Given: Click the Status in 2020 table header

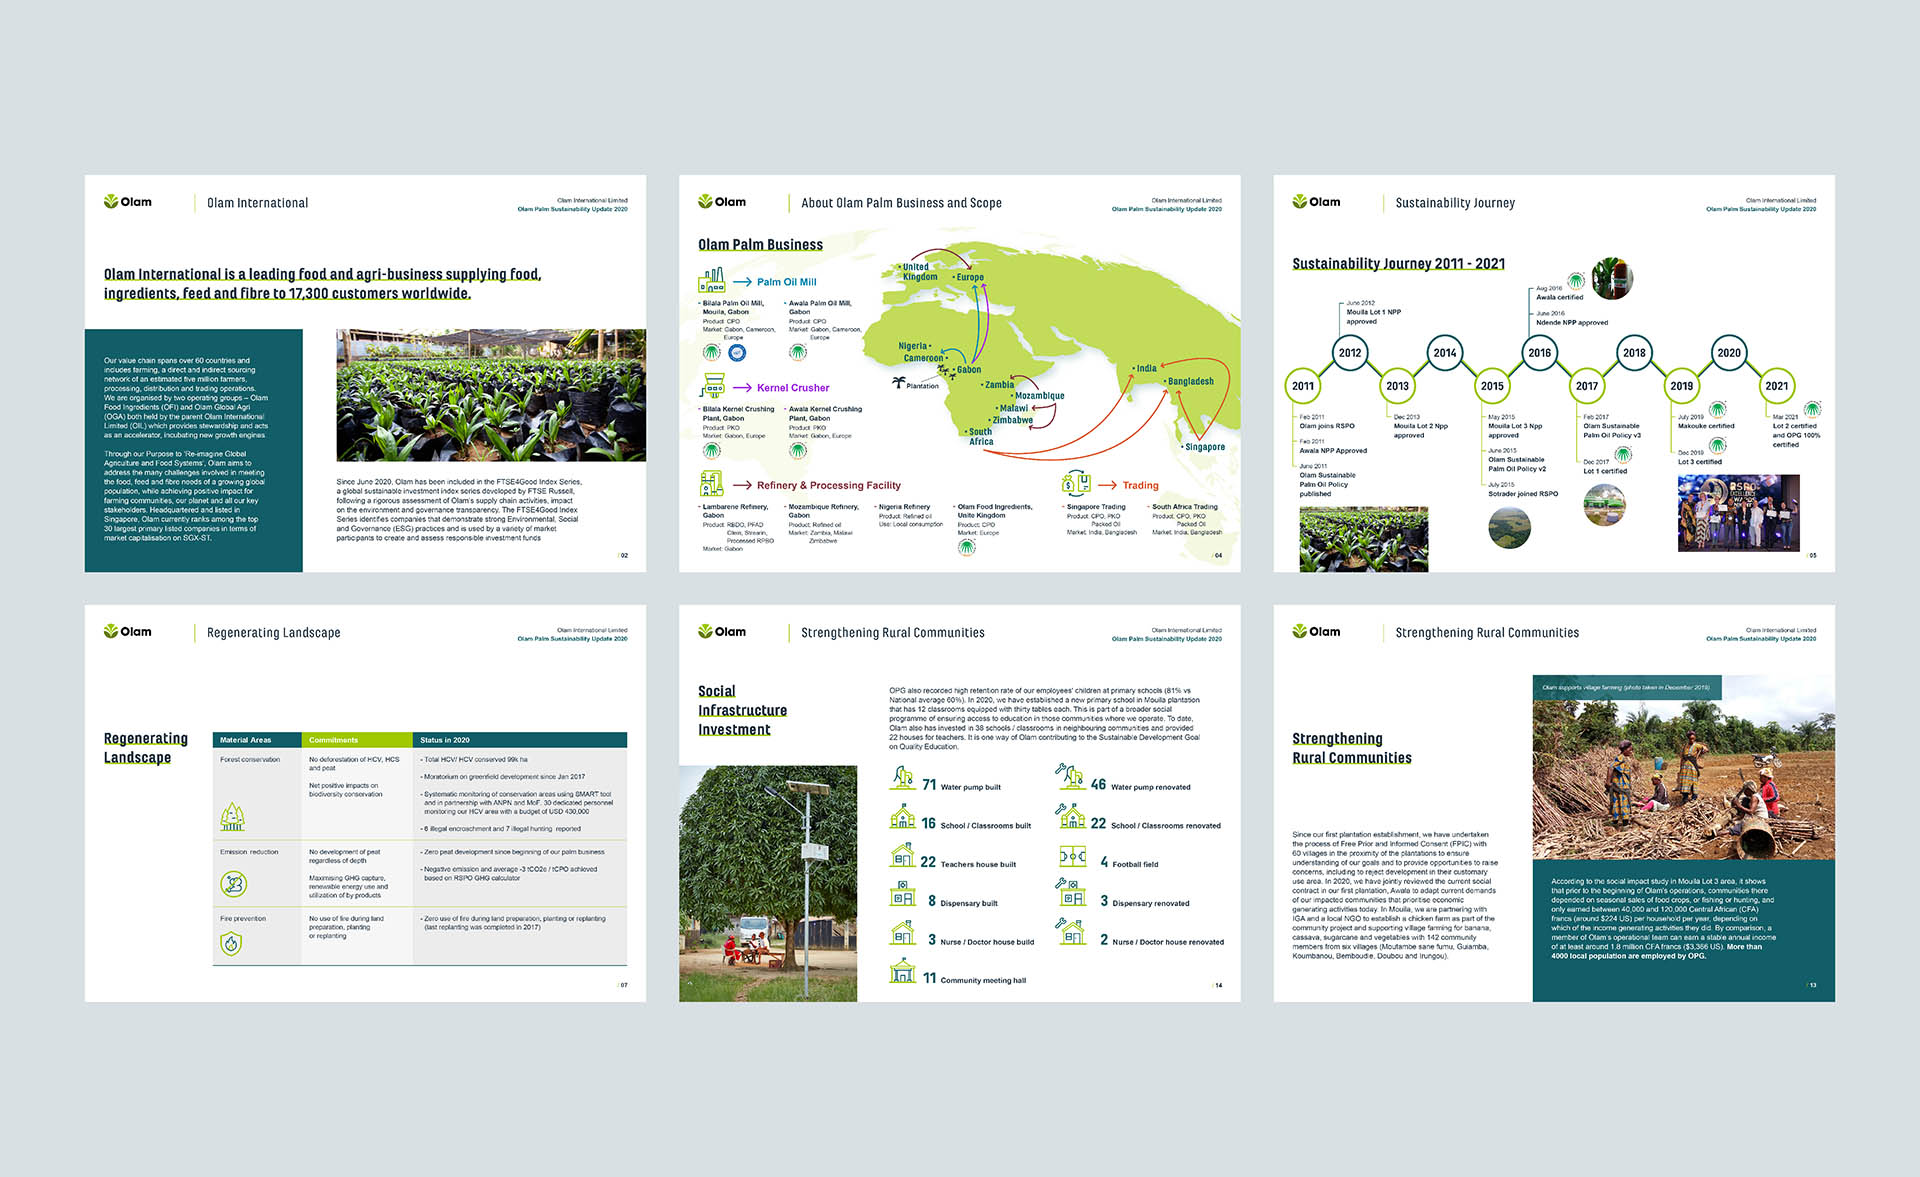Looking at the screenshot, I should pos(520,740).
